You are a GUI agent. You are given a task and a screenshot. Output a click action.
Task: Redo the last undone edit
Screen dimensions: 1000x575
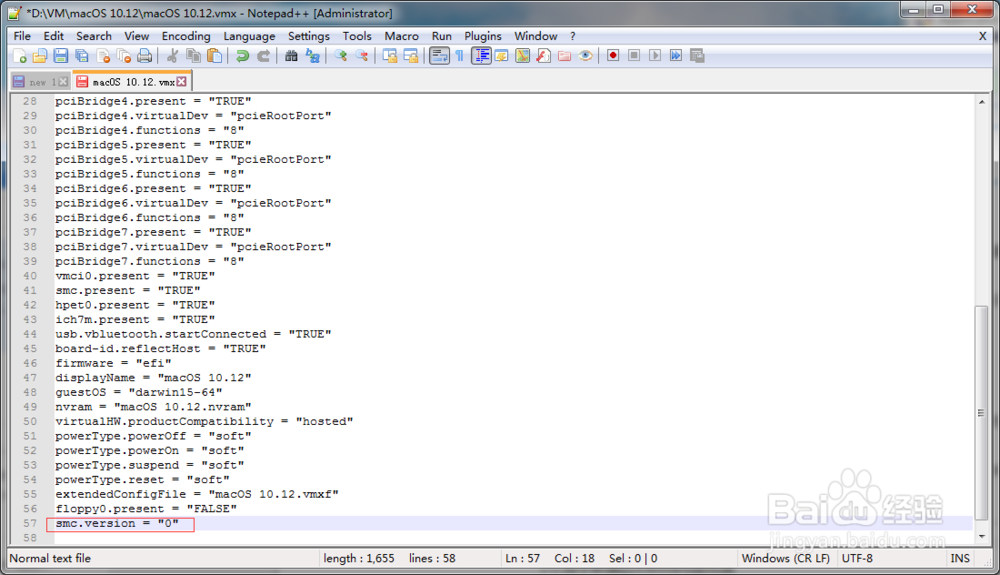click(x=263, y=56)
